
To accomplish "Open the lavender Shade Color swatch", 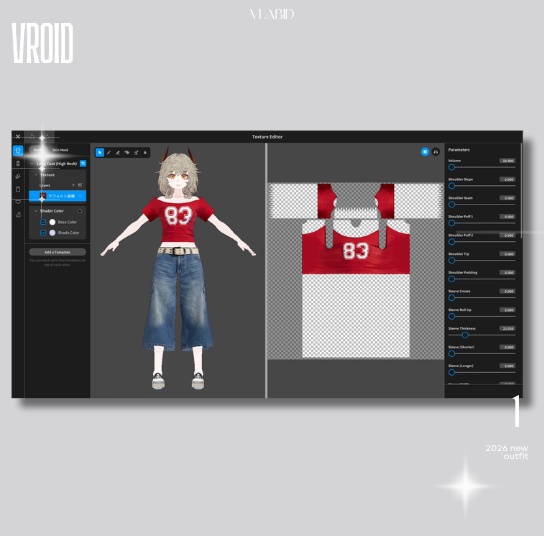I will pos(52,233).
